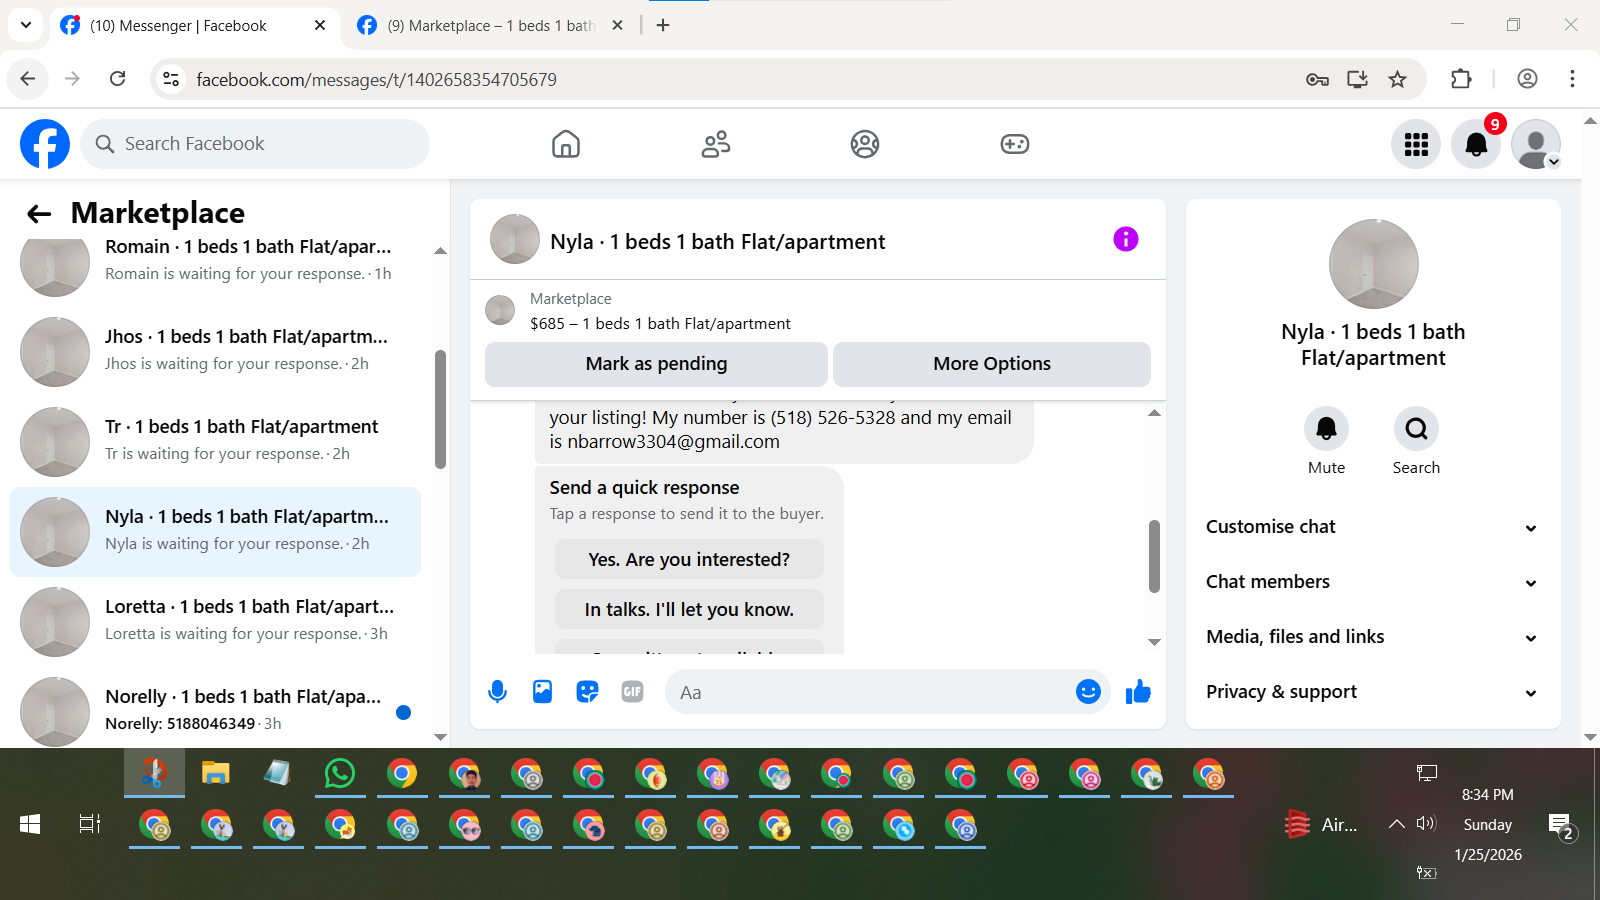Image resolution: width=1600 pixels, height=900 pixels.
Task: Choose a GIF for the message
Action: point(632,692)
